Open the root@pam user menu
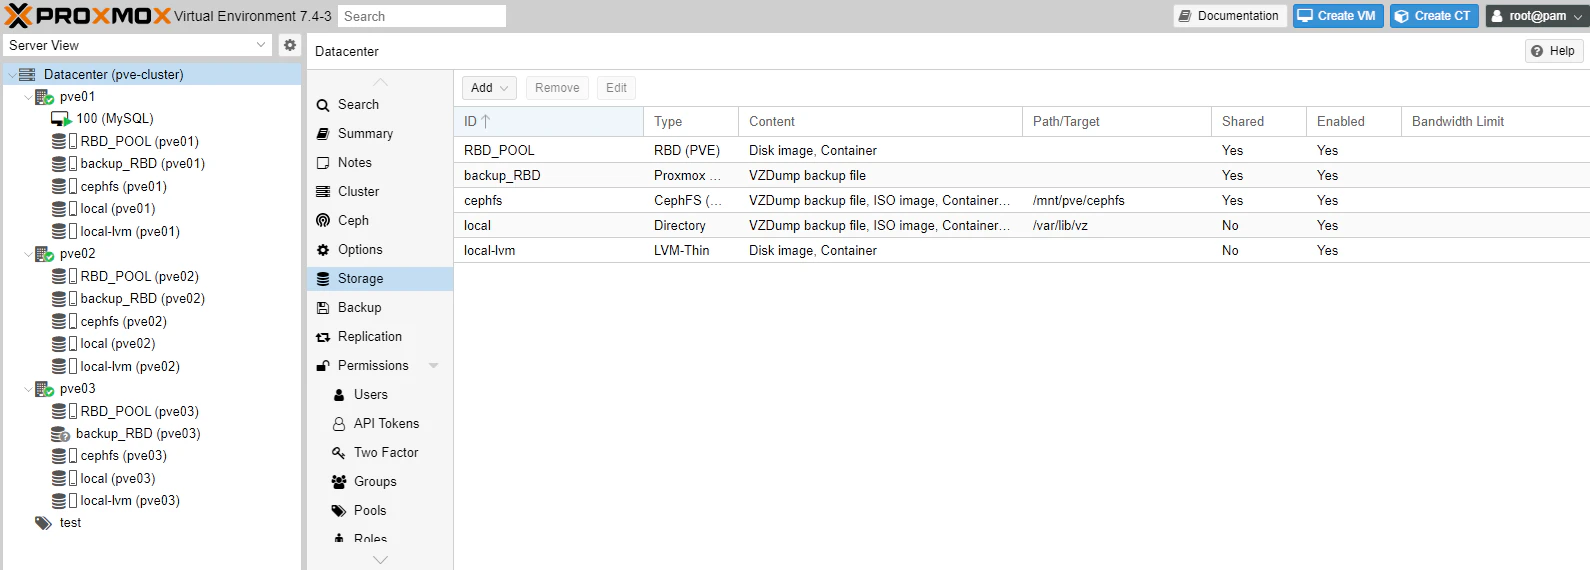The height and width of the screenshot is (570, 1590). pyautogui.click(x=1537, y=16)
